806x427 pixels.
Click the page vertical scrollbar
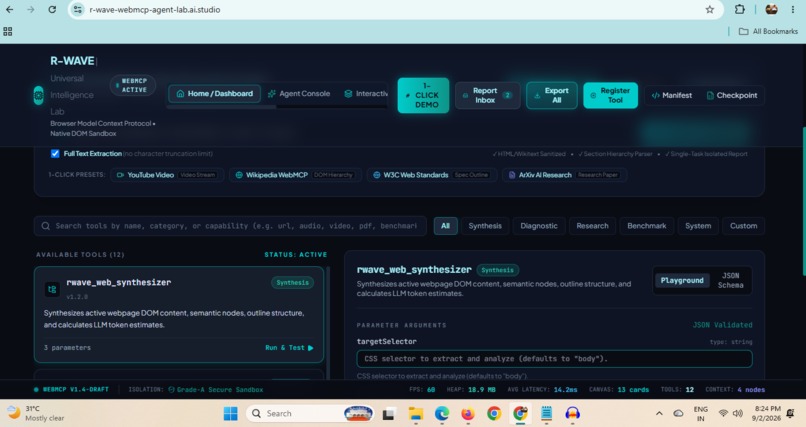(802, 200)
